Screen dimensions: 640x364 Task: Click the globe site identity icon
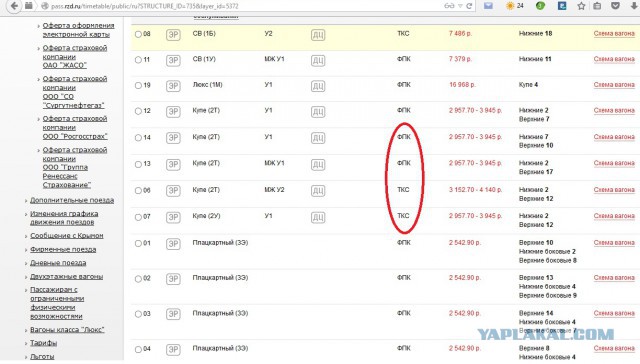point(45,6)
